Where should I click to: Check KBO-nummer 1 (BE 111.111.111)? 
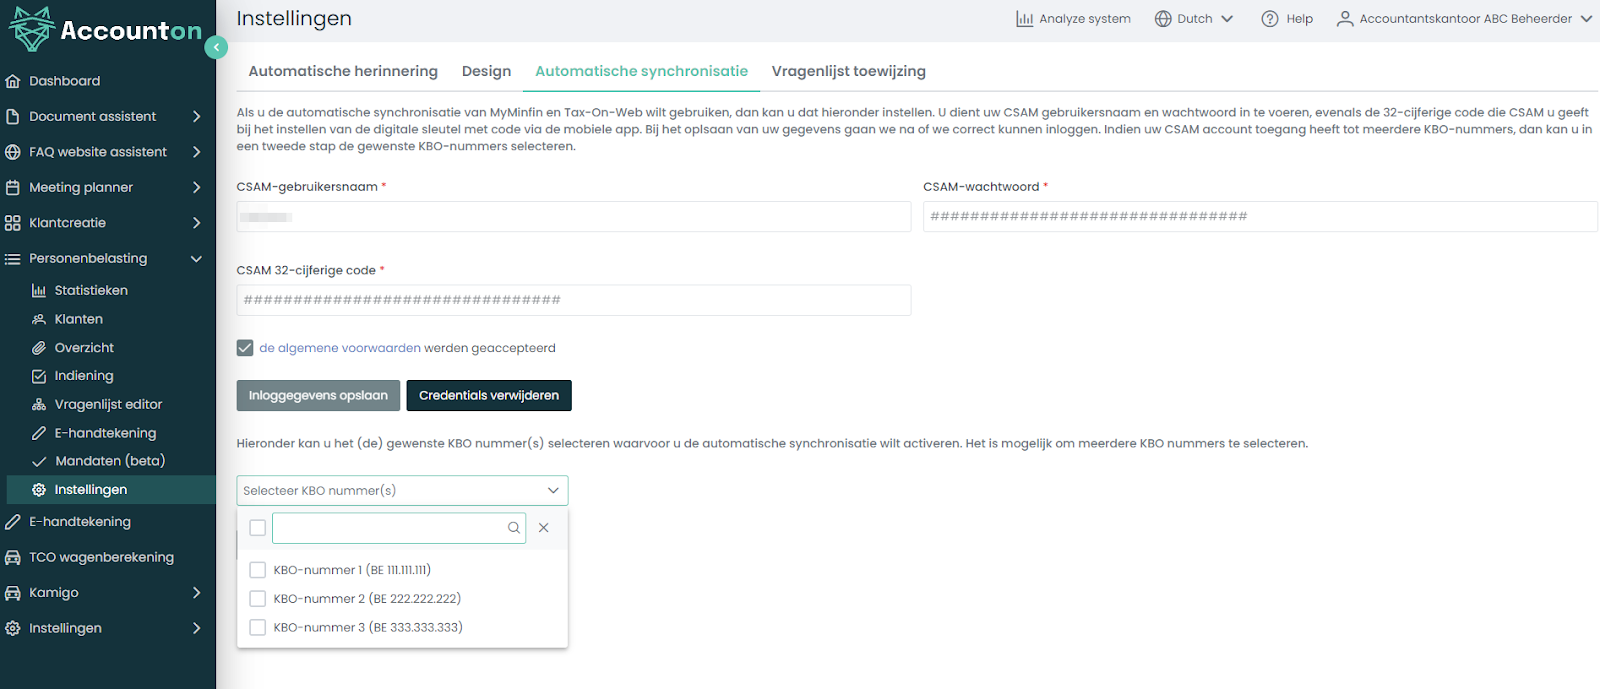[258, 570]
